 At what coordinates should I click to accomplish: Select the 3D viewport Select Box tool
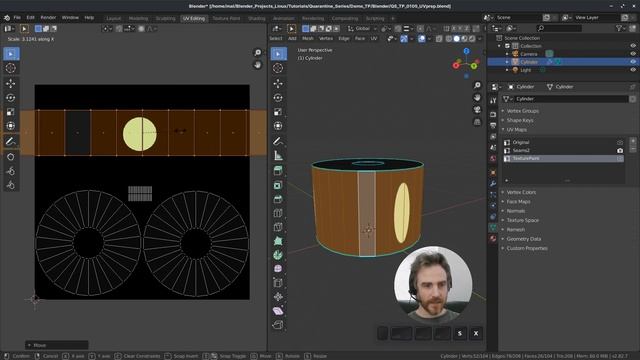[278, 54]
